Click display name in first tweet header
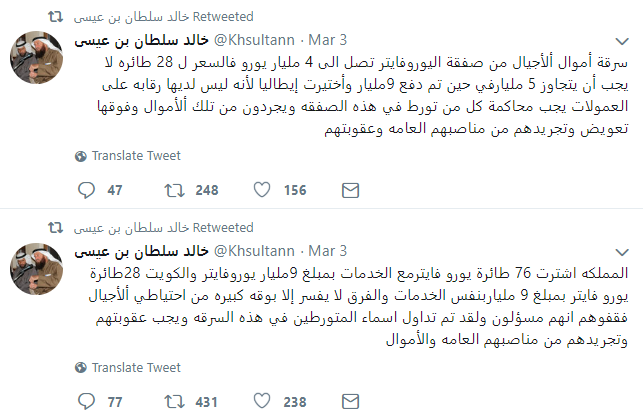Screen dimensions: 643x419 click(141, 39)
